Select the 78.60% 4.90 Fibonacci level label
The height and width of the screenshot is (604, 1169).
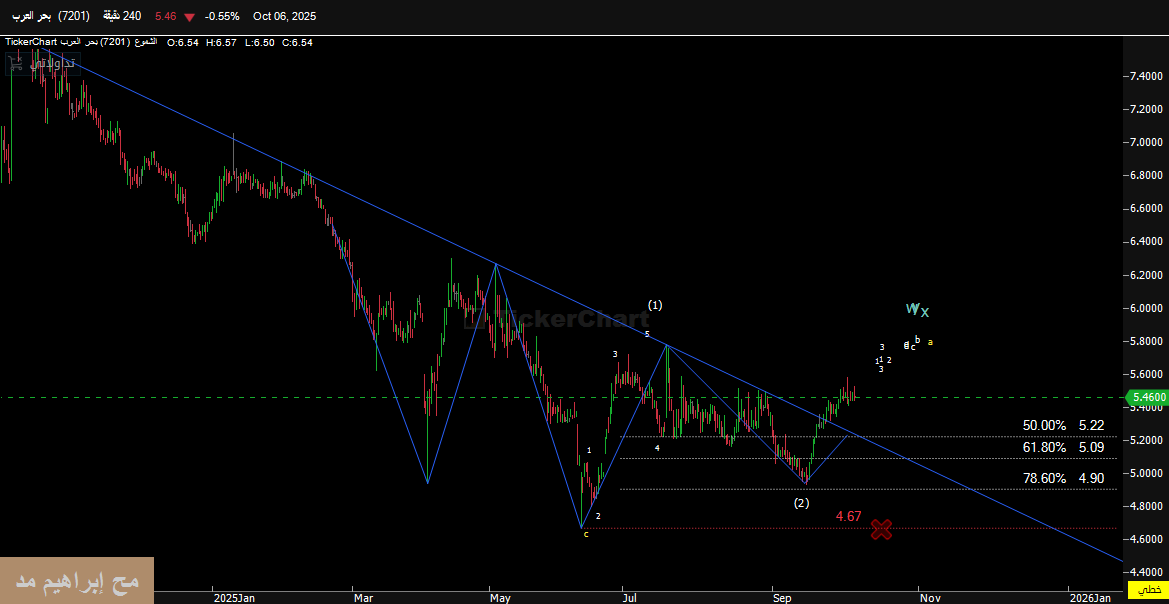[x=1062, y=479]
